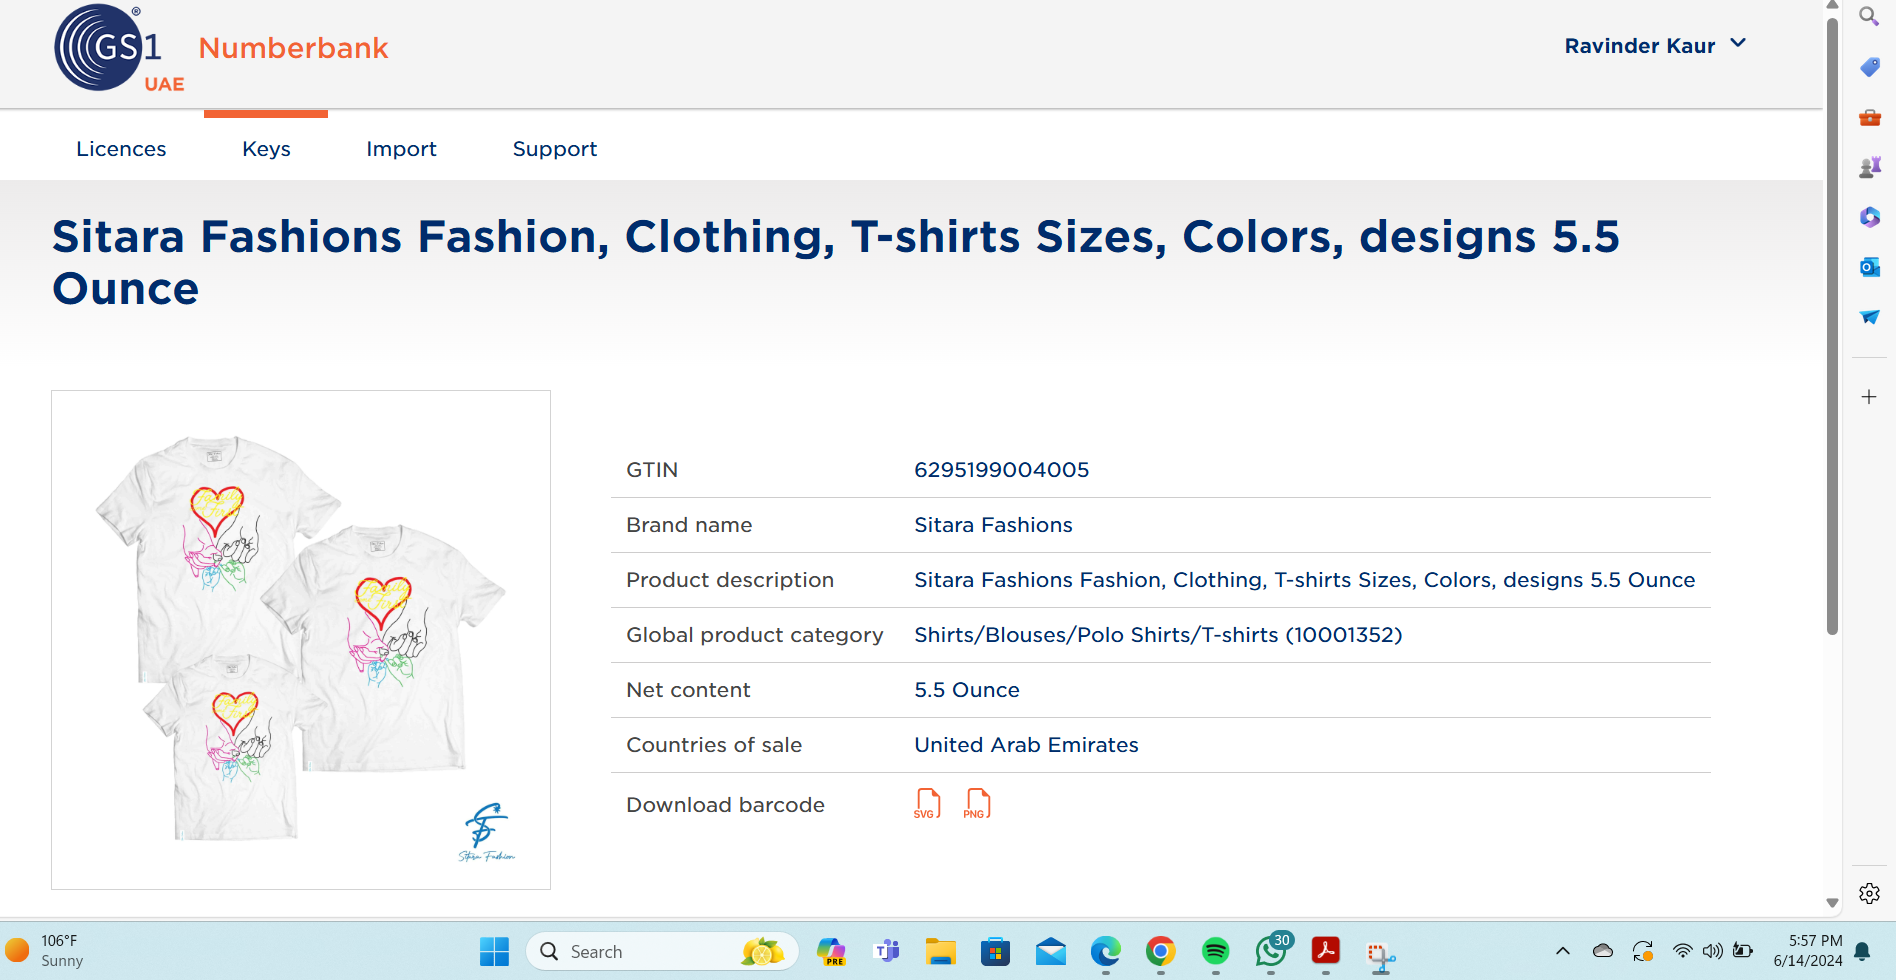Screen dimensions: 1896x980
Task: Open Microsoft Store from taskbar
Action: (x=995, y=951)
